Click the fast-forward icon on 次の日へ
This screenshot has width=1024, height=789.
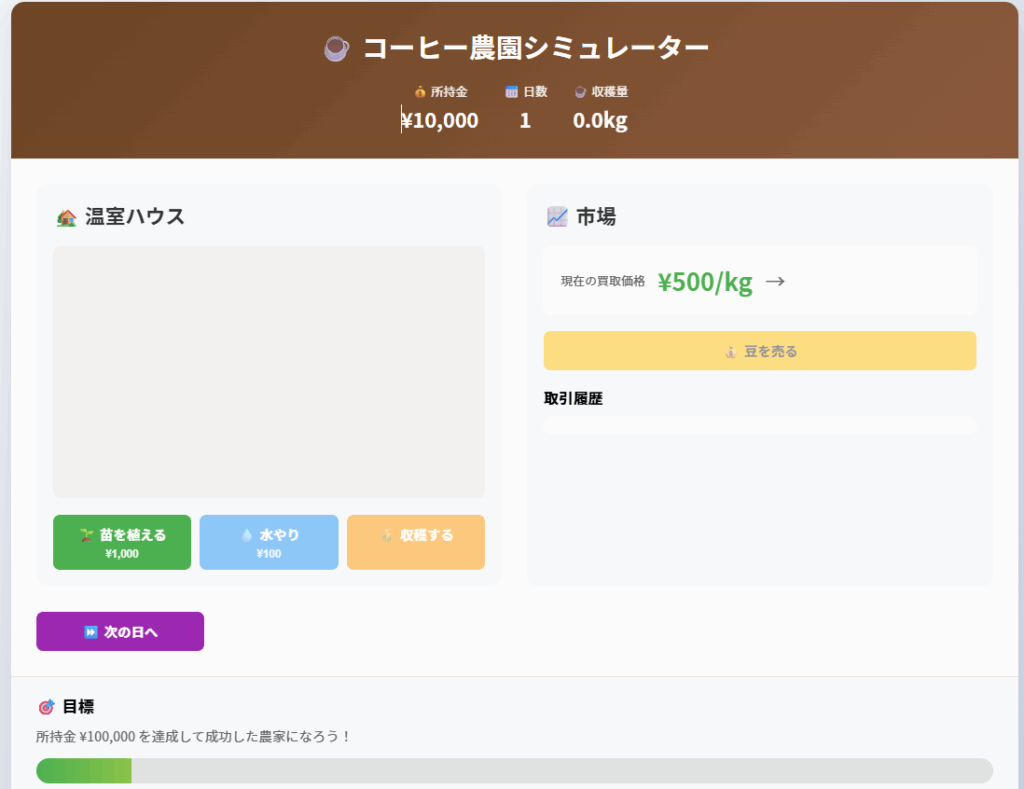(91, 632)
